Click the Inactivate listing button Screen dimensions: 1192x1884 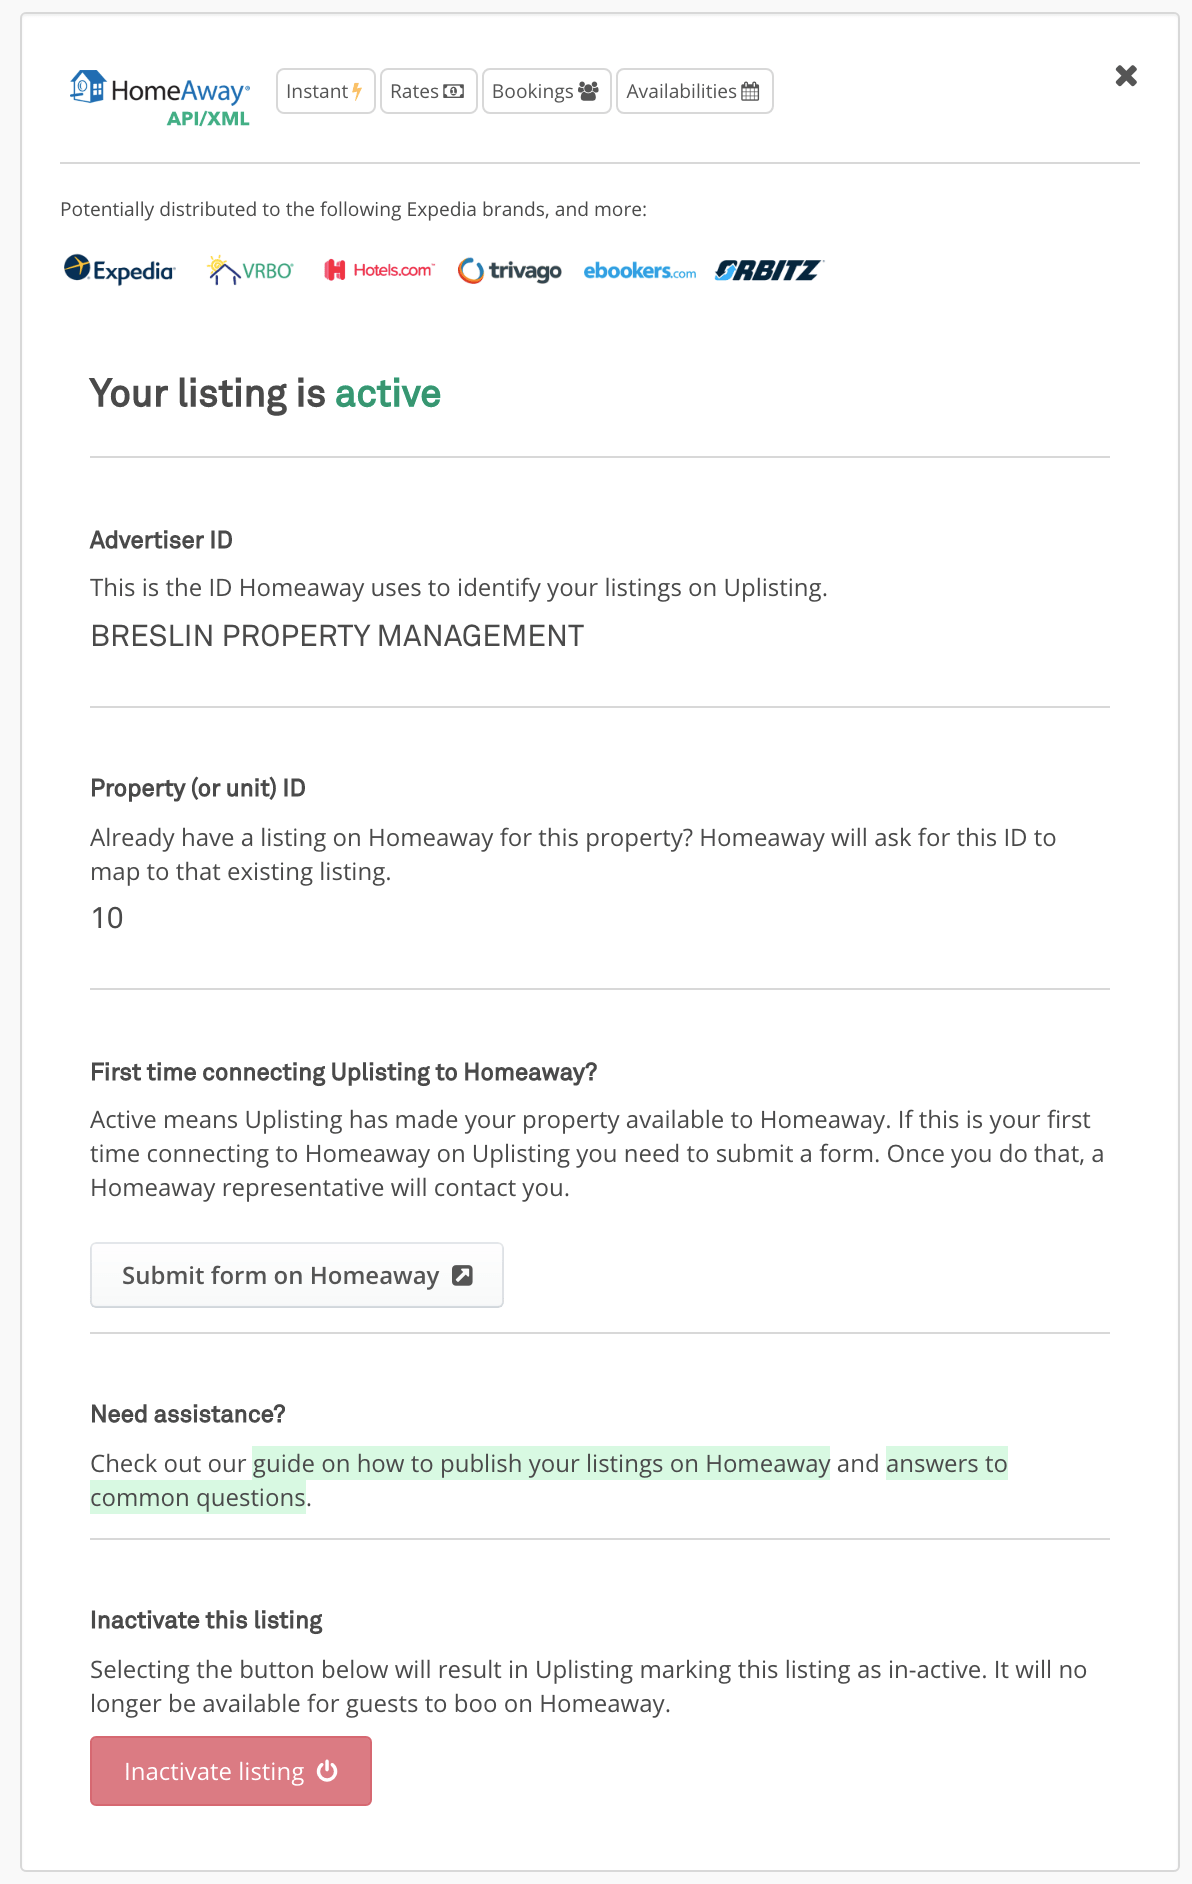[230, 1771]
